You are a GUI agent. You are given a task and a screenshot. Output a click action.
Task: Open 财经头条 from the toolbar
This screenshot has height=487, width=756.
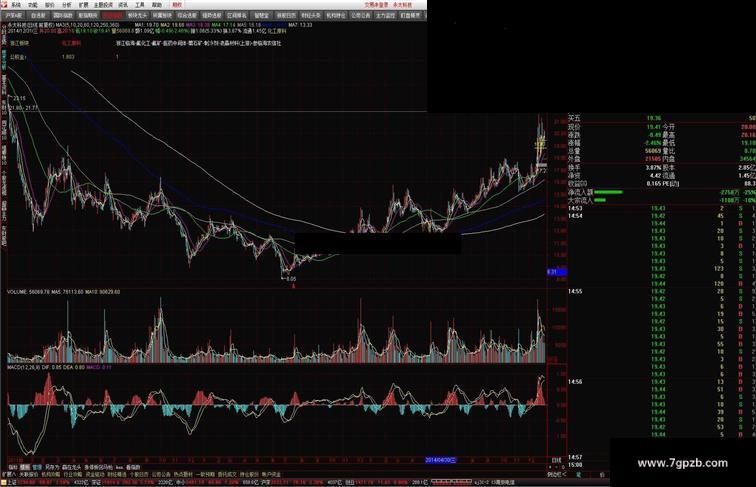point(311,15)
